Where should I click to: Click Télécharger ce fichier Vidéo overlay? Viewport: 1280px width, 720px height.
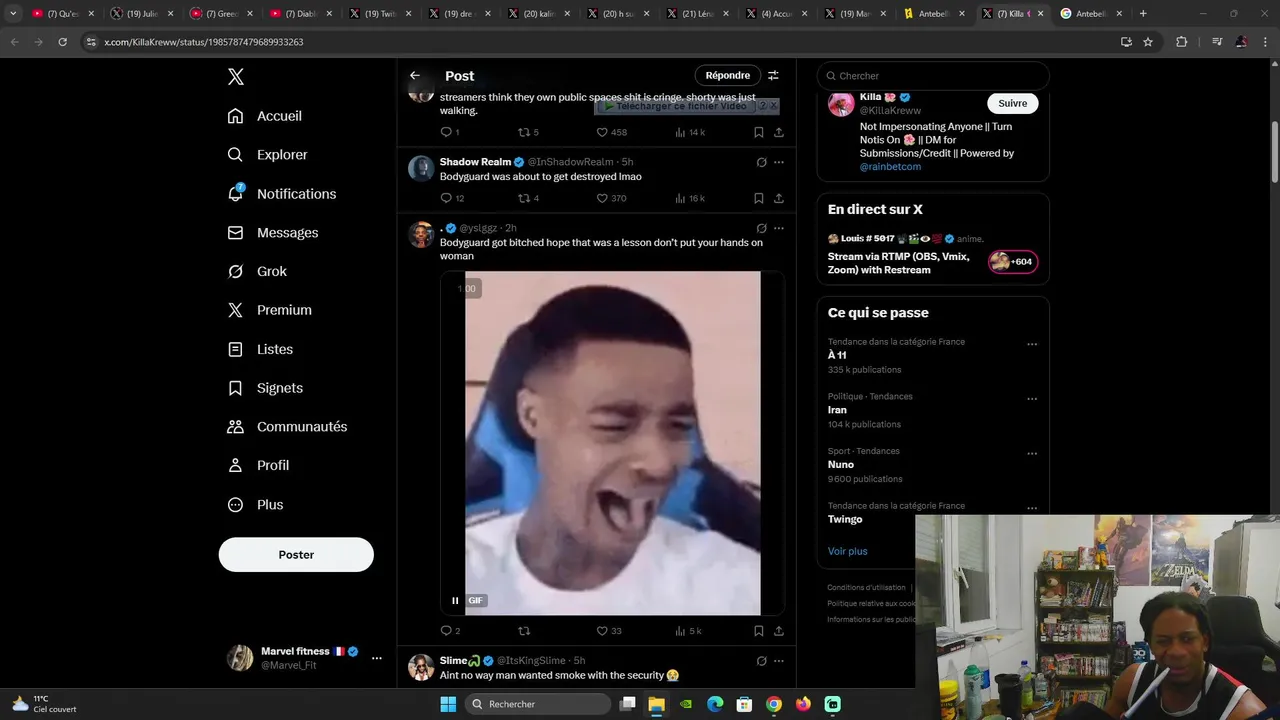(x=675, y=106)
